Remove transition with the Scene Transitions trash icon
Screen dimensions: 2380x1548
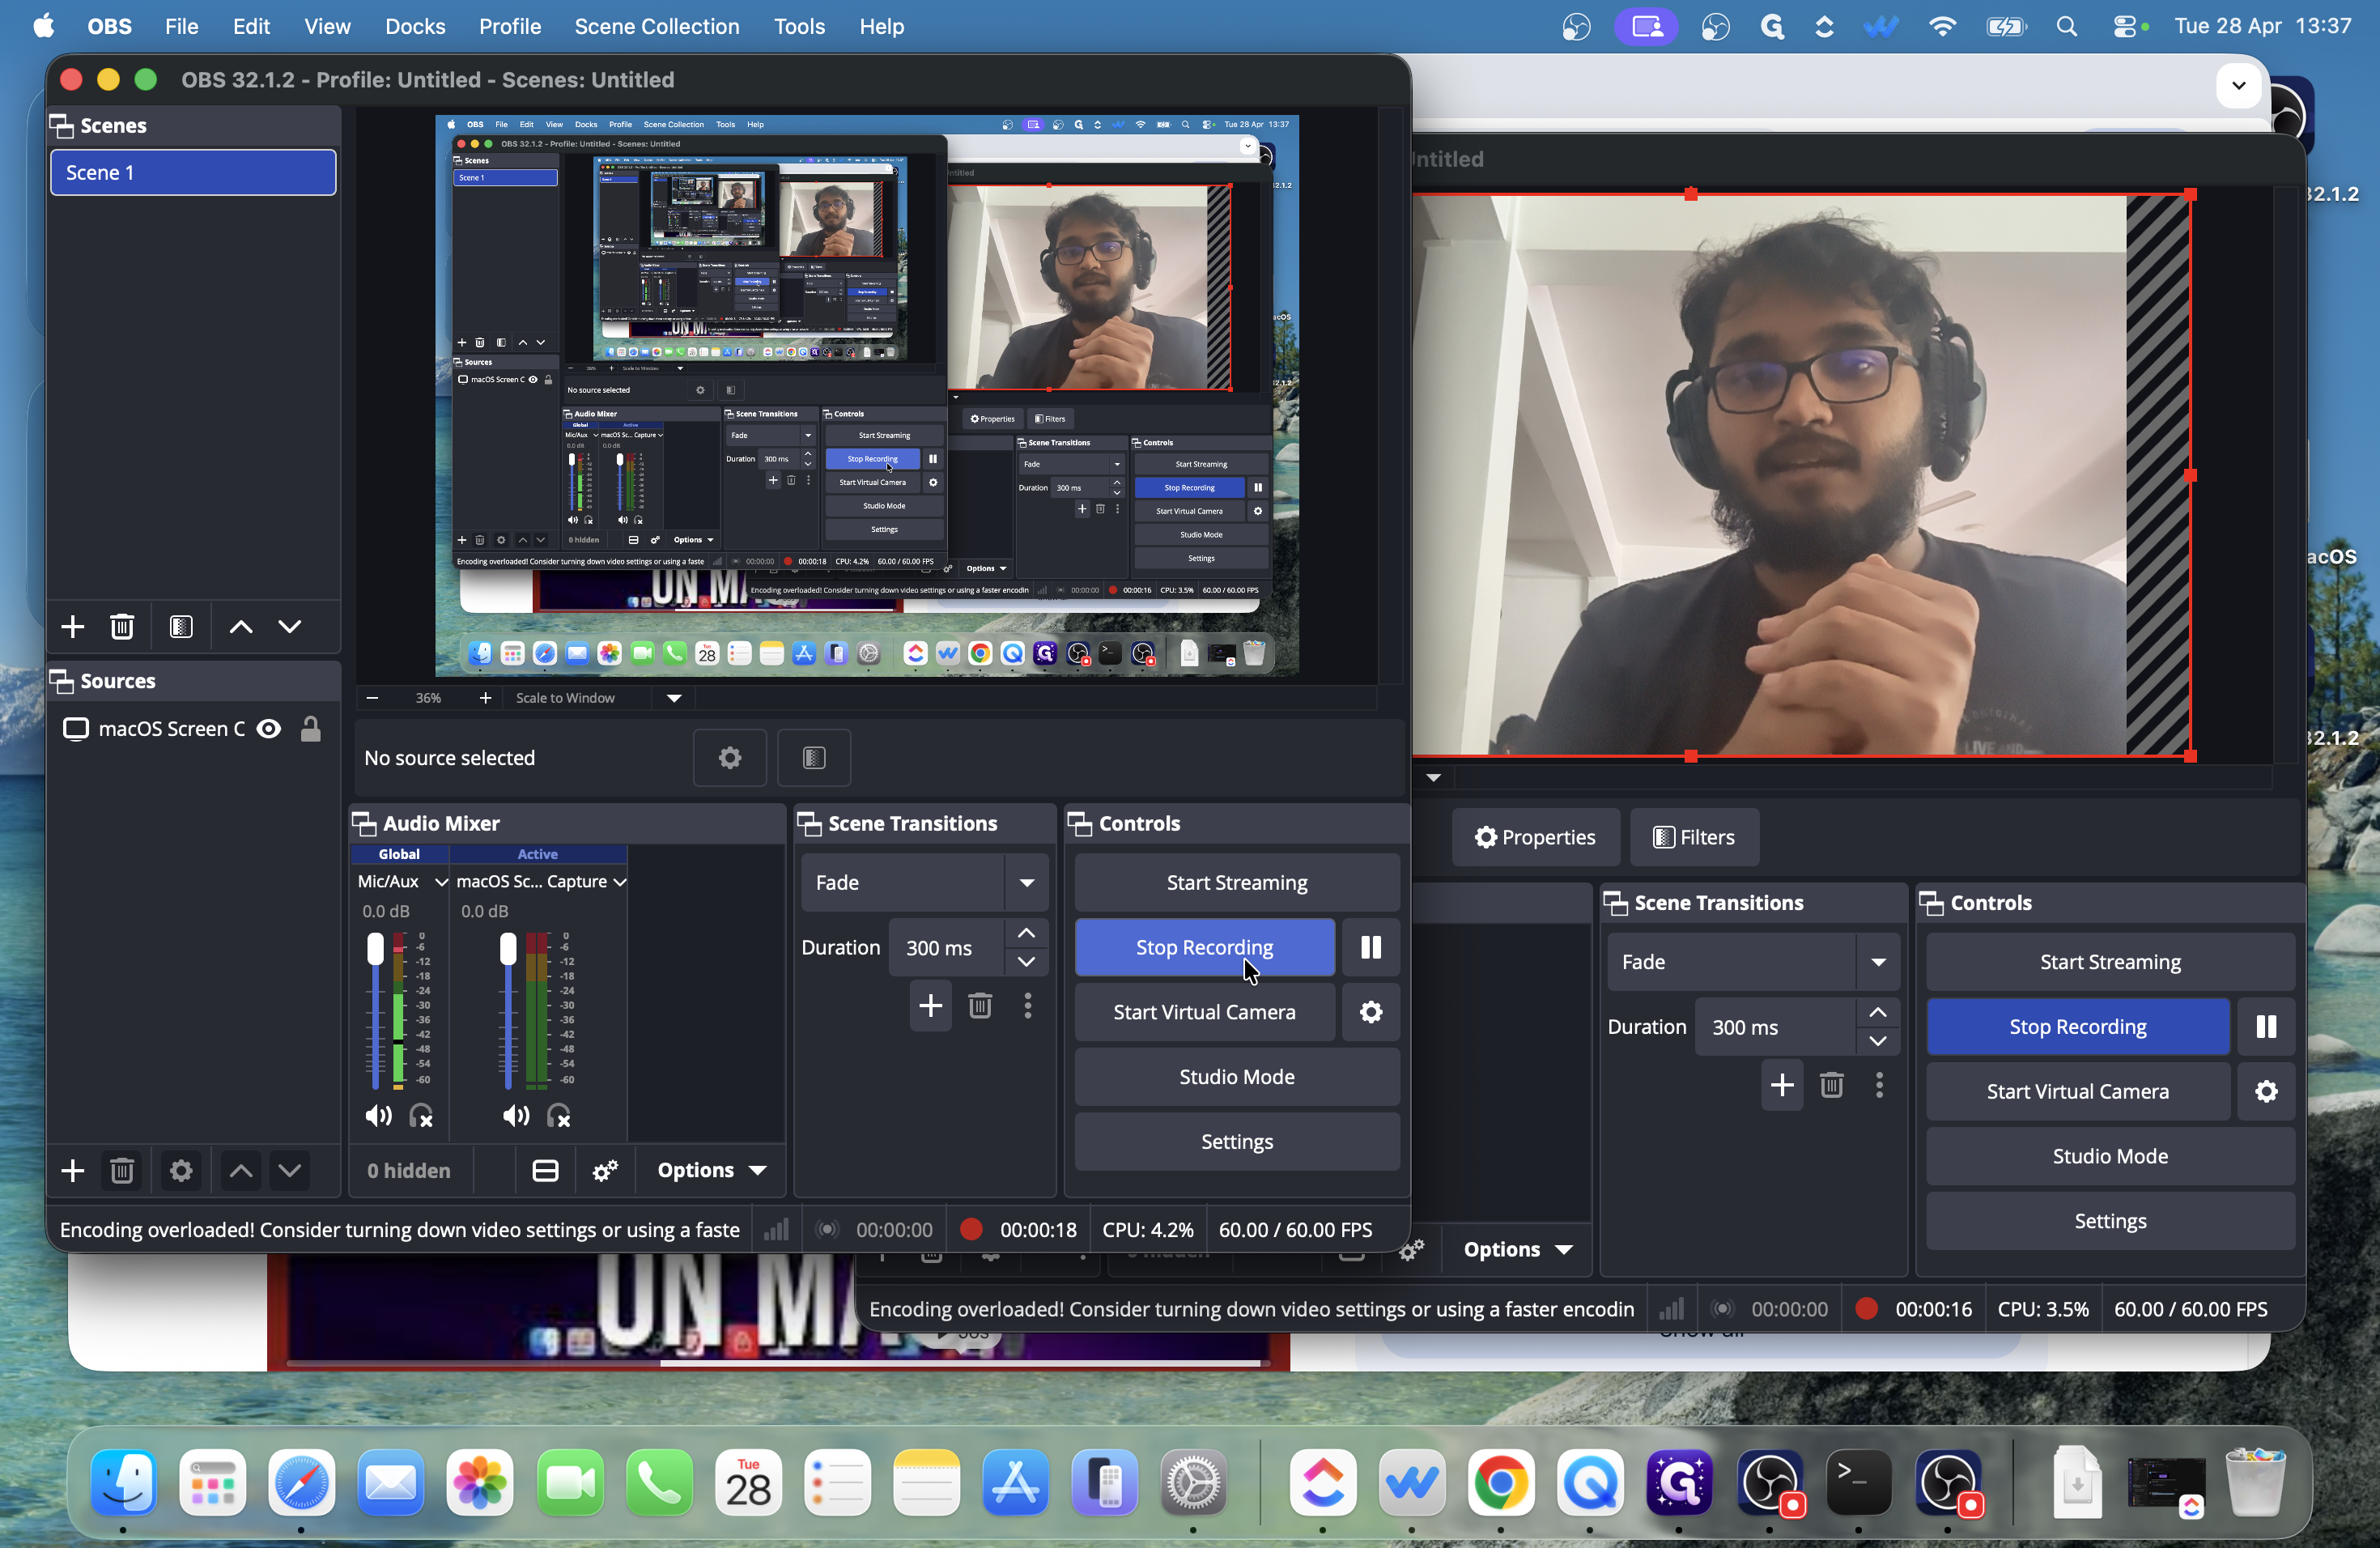[x=980, y=1006]
